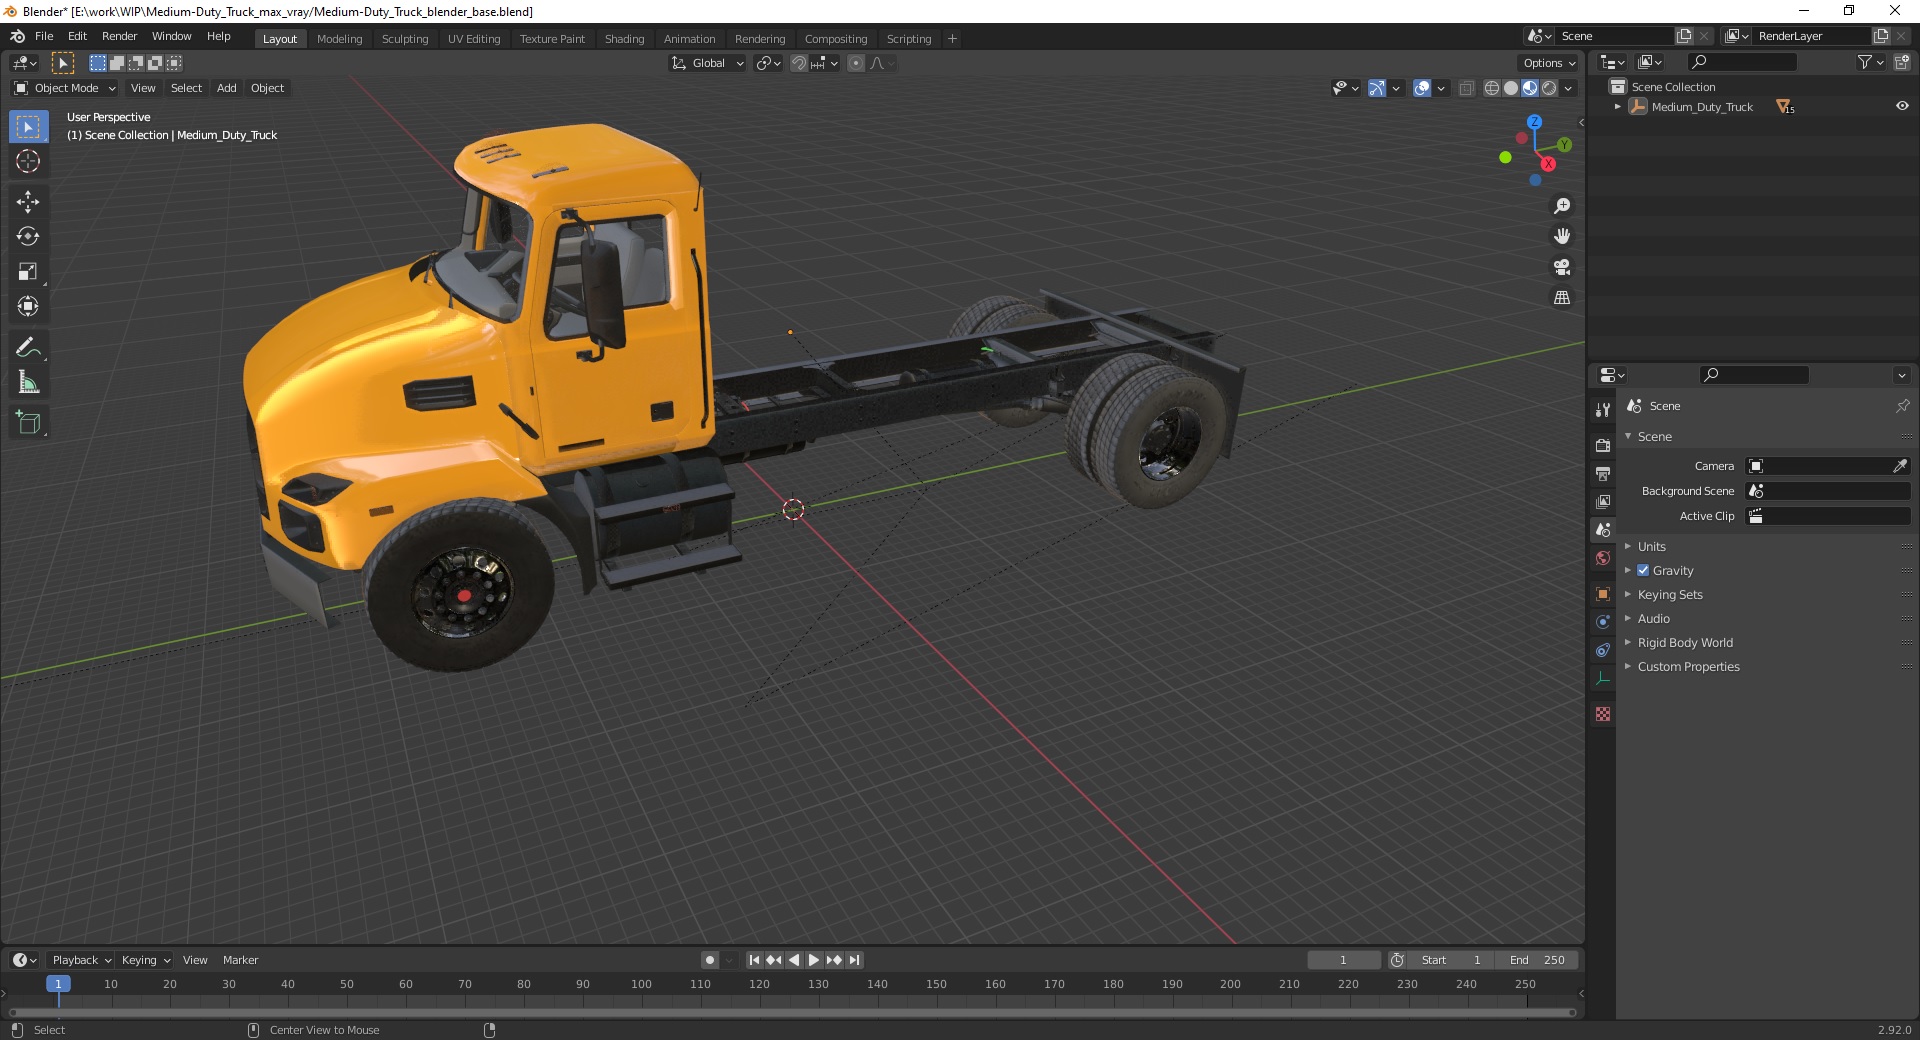Screen dimensions: 1920x1040
Task: Pick the Select Box tool
Action: 28,127
